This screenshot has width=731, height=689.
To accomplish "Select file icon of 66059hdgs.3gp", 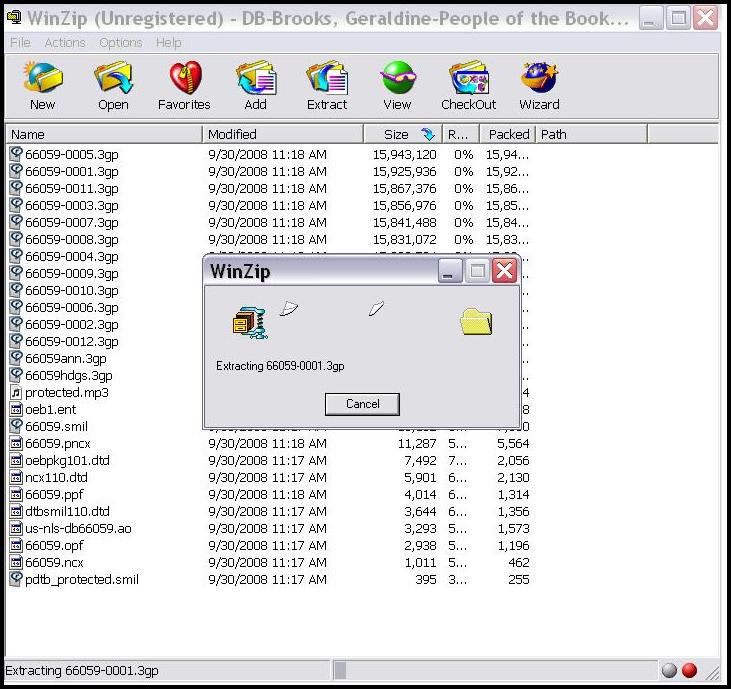I will (16, 375).
